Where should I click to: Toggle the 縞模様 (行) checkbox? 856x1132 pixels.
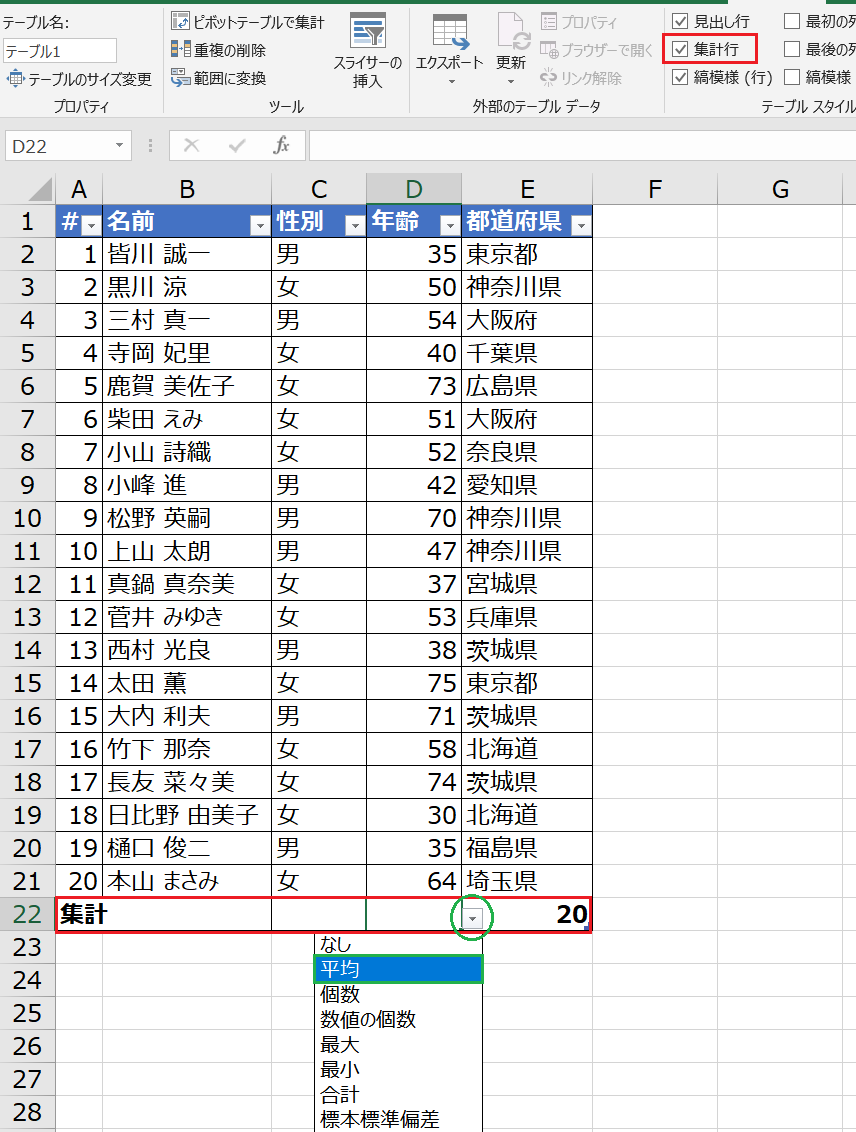click(680, 77)
